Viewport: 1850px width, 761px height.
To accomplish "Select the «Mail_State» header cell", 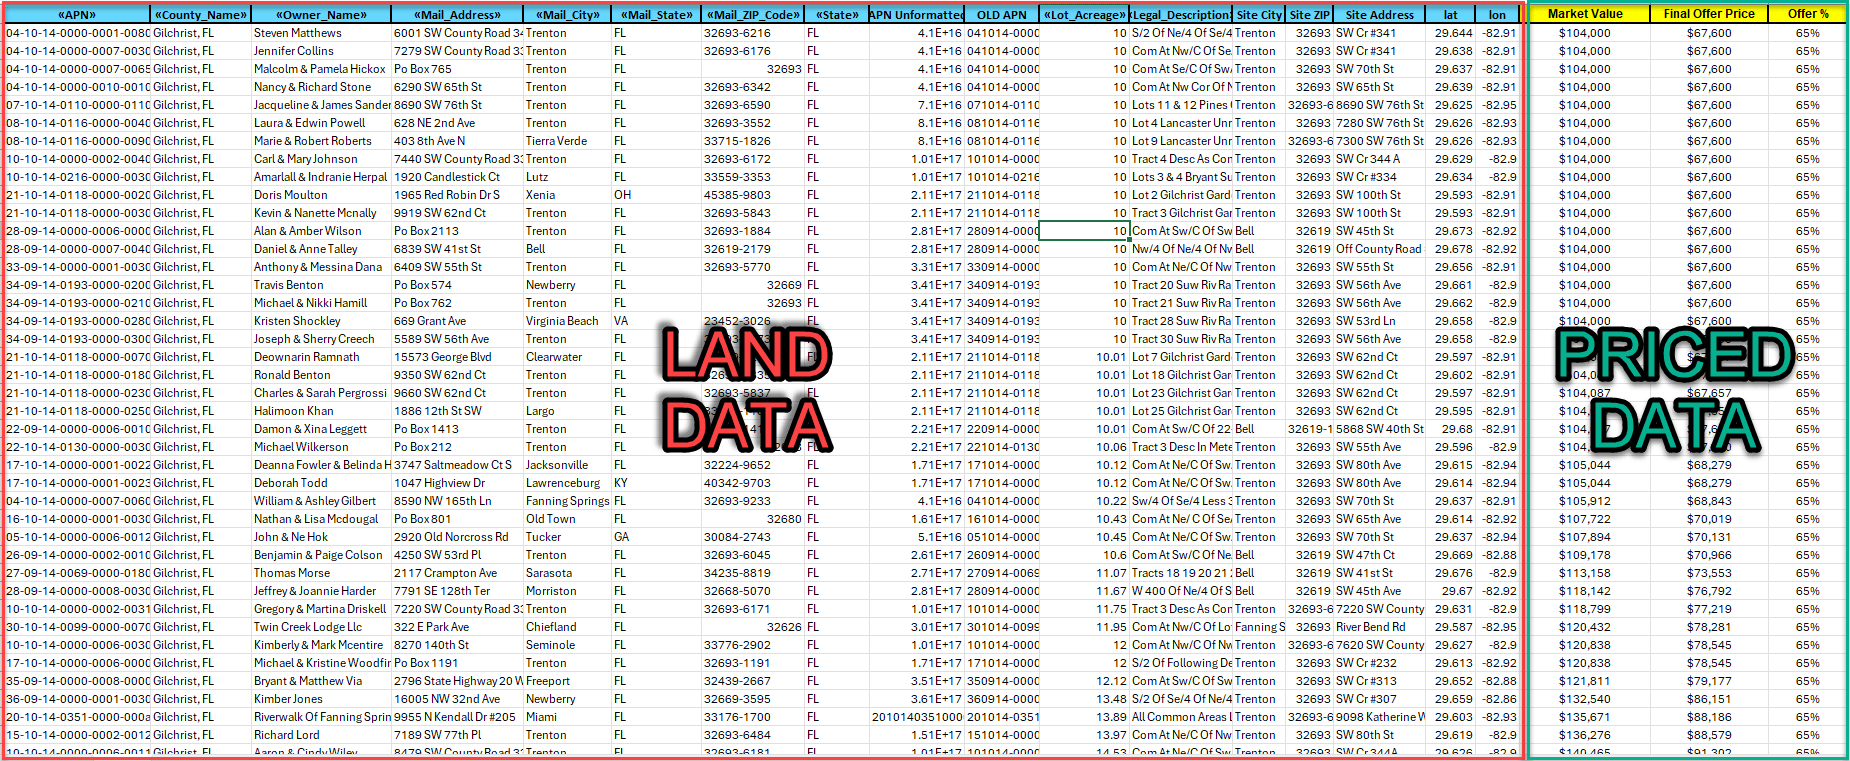I will coord(656,15).
